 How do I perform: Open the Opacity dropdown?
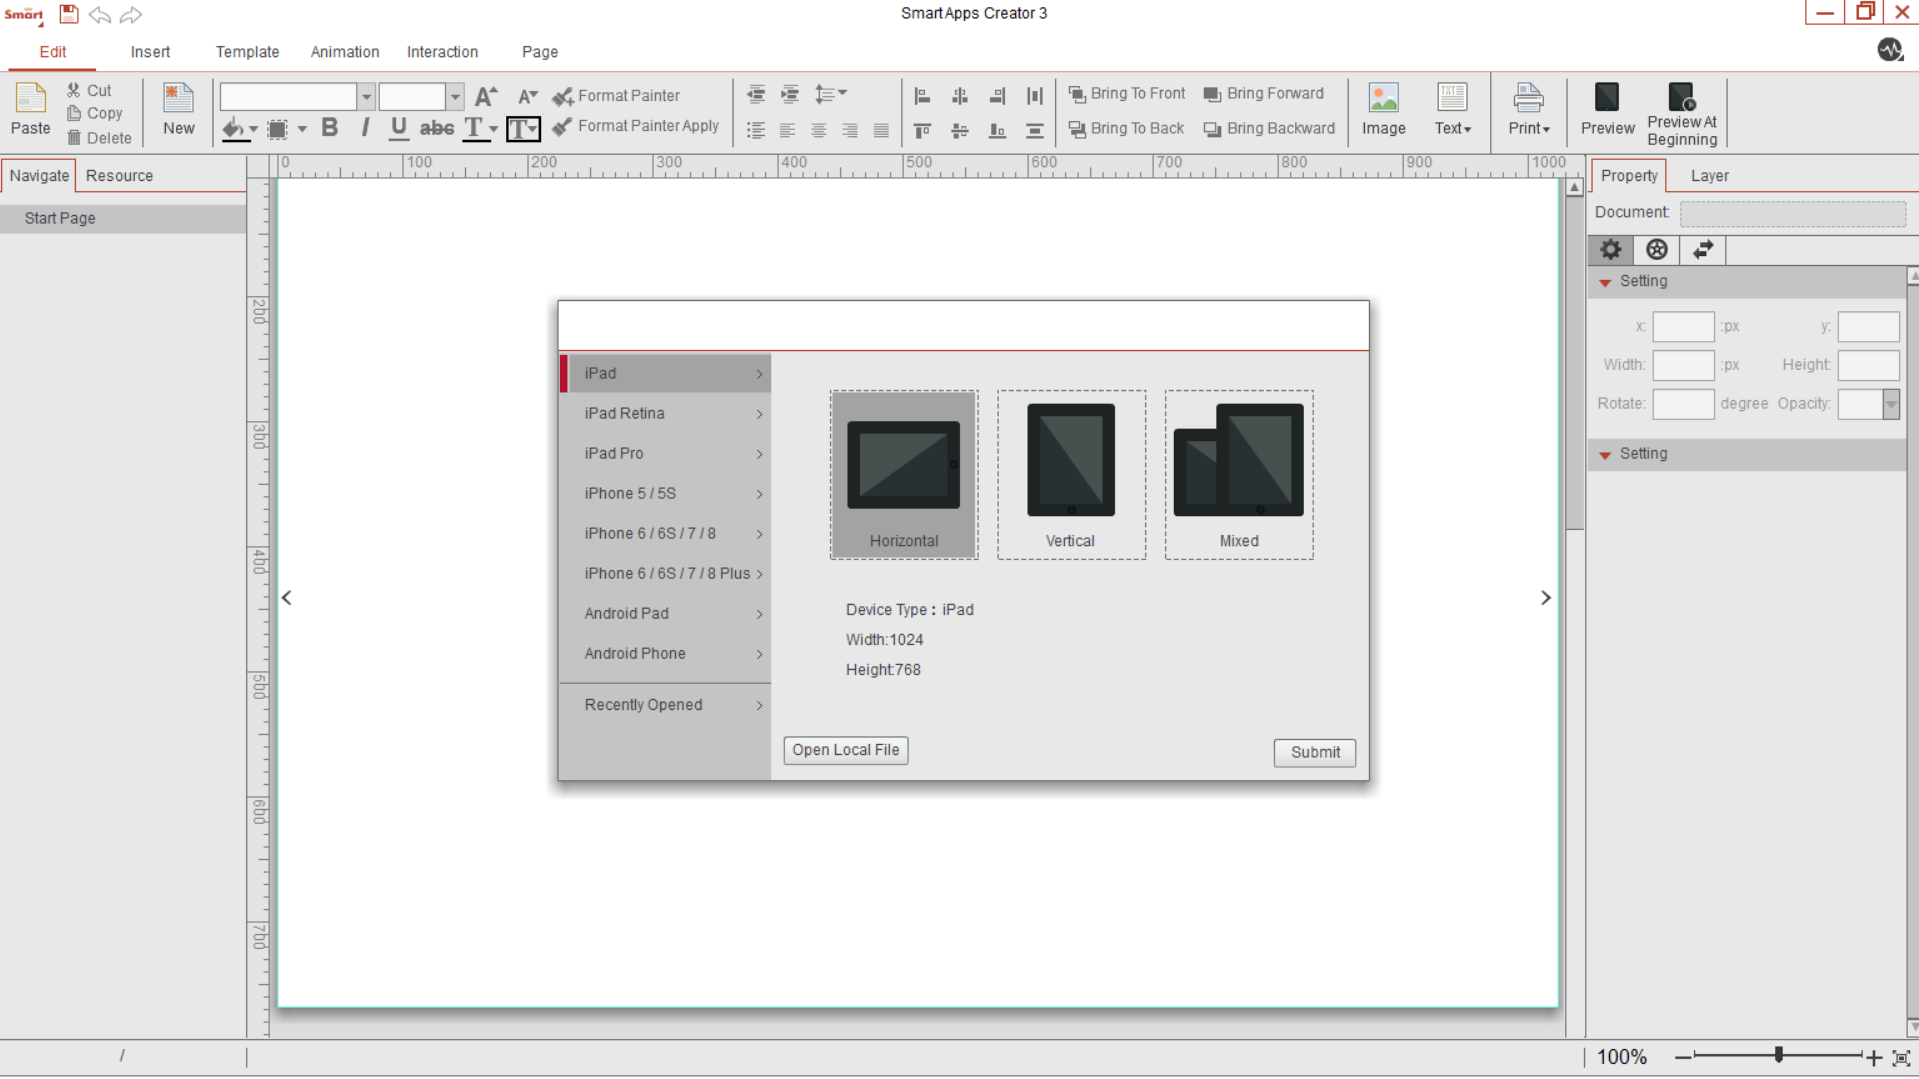tap(1890, 404)
